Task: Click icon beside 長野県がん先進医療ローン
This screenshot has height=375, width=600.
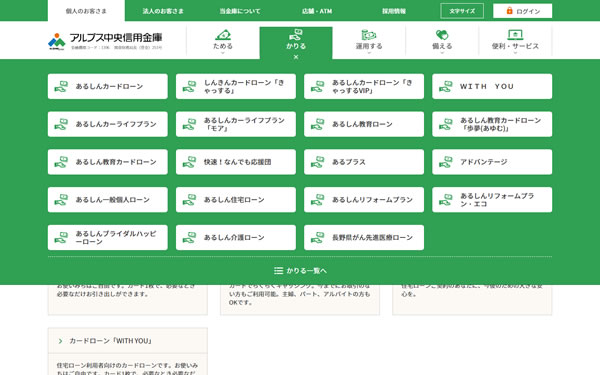Action: [318, 238]
